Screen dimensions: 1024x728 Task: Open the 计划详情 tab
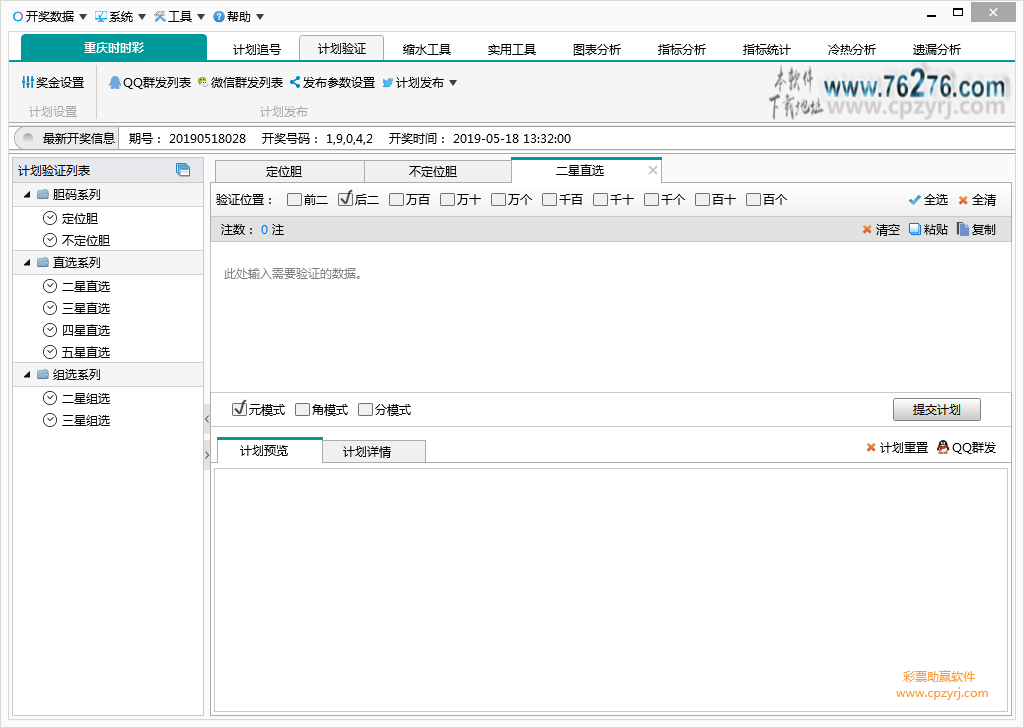[x=374, y=451]
